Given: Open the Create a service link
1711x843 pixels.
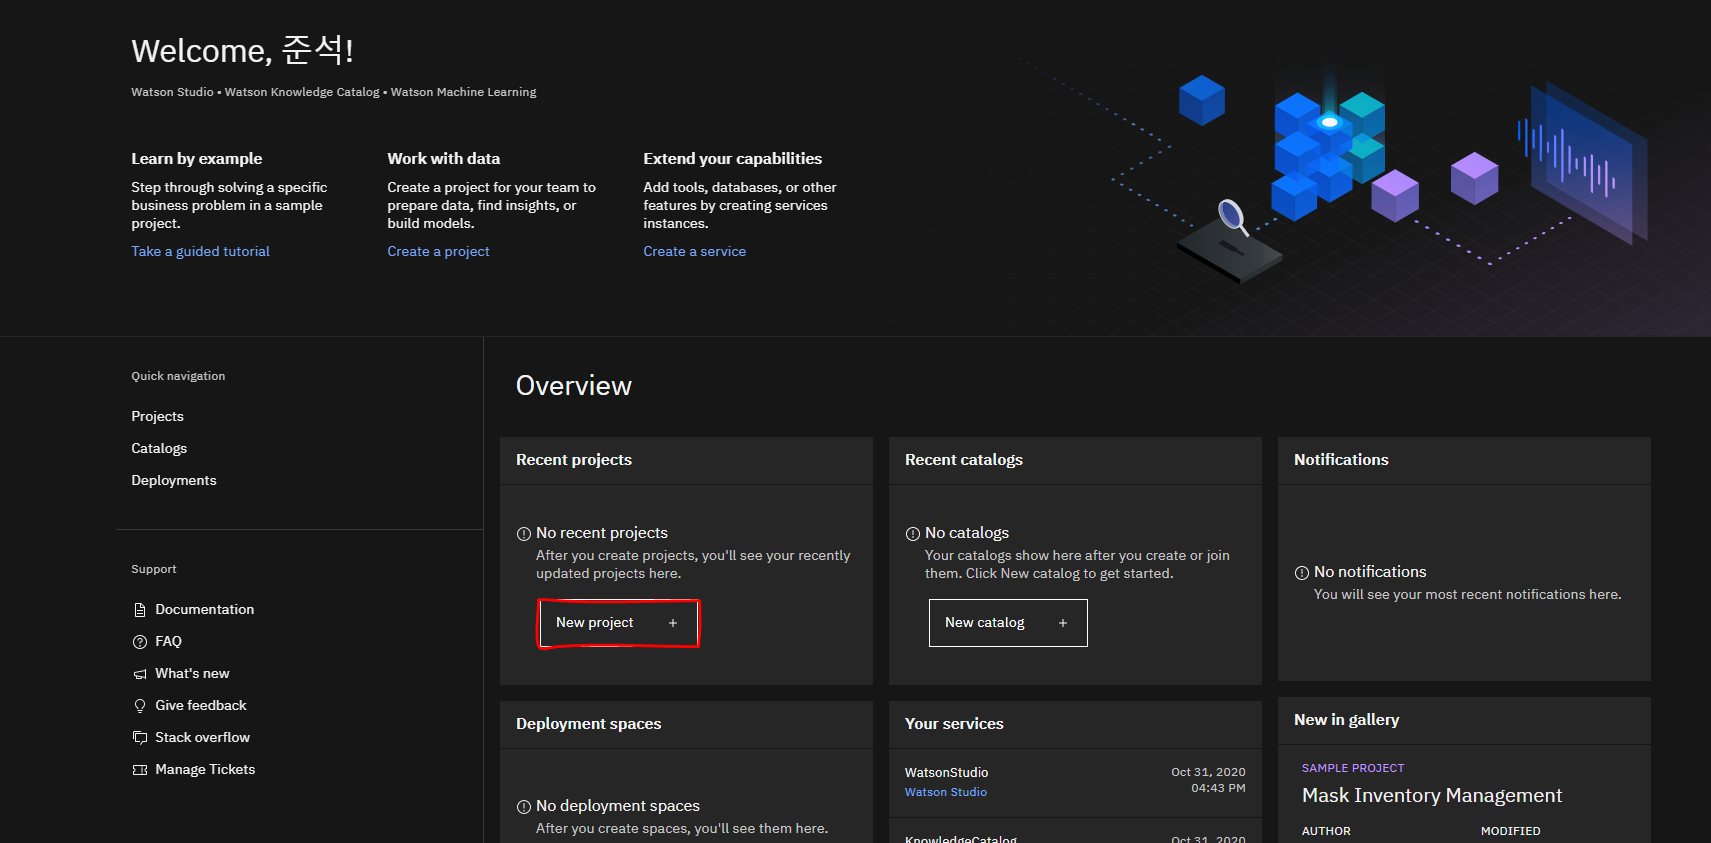Looking at the screenshot, I should pos(695,251).
